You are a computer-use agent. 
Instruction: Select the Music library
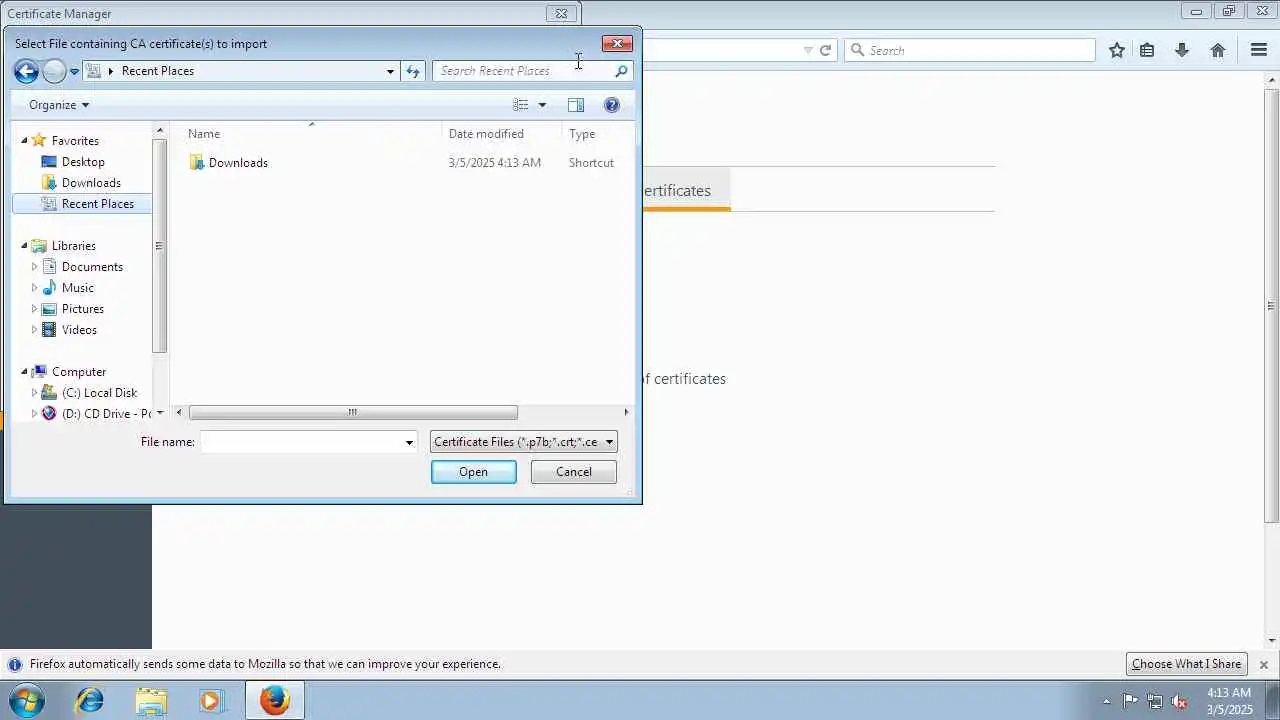pos(78,288)
